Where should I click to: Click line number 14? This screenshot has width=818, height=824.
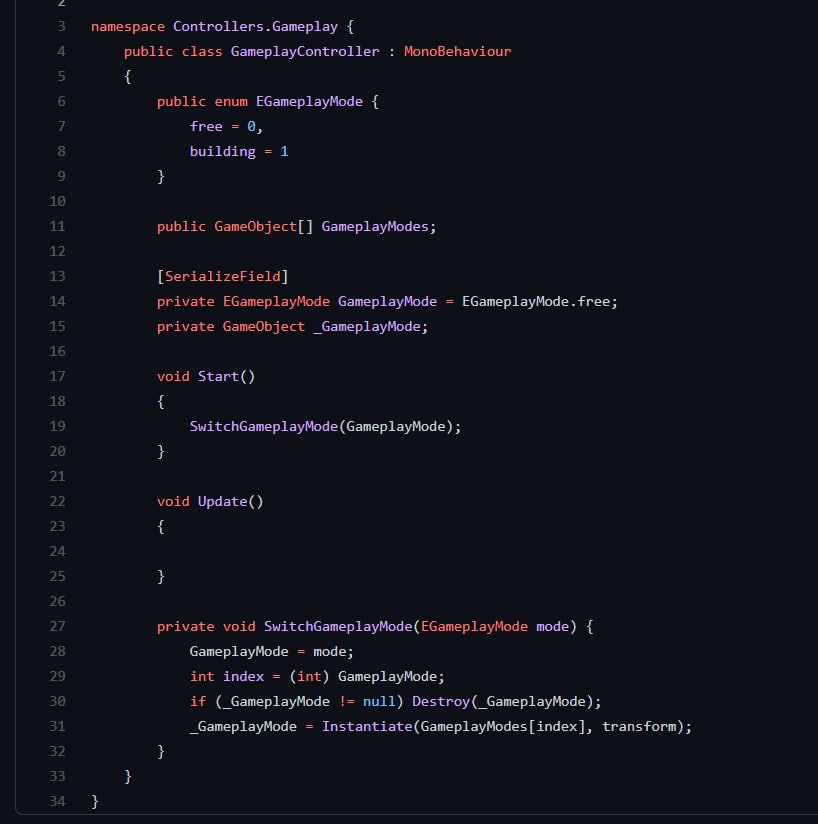tap(57, 302)
